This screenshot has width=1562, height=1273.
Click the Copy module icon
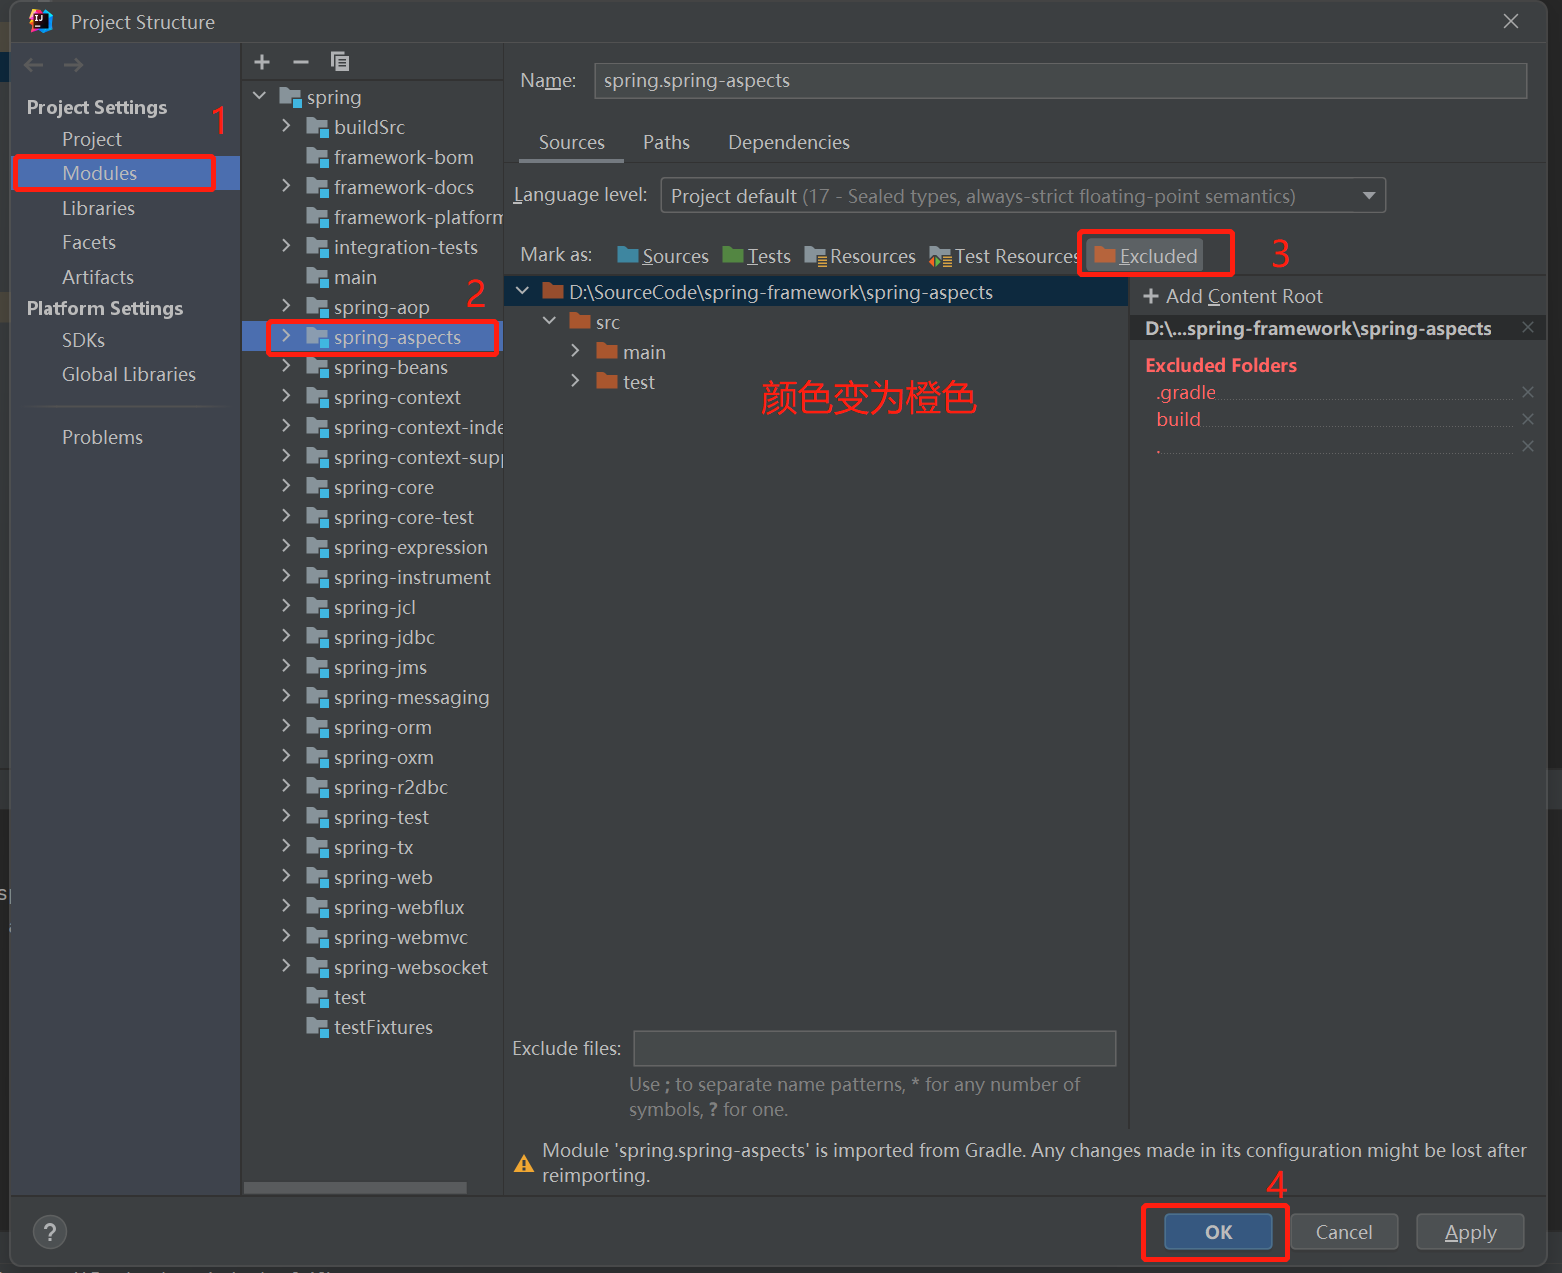click(340, 62)
